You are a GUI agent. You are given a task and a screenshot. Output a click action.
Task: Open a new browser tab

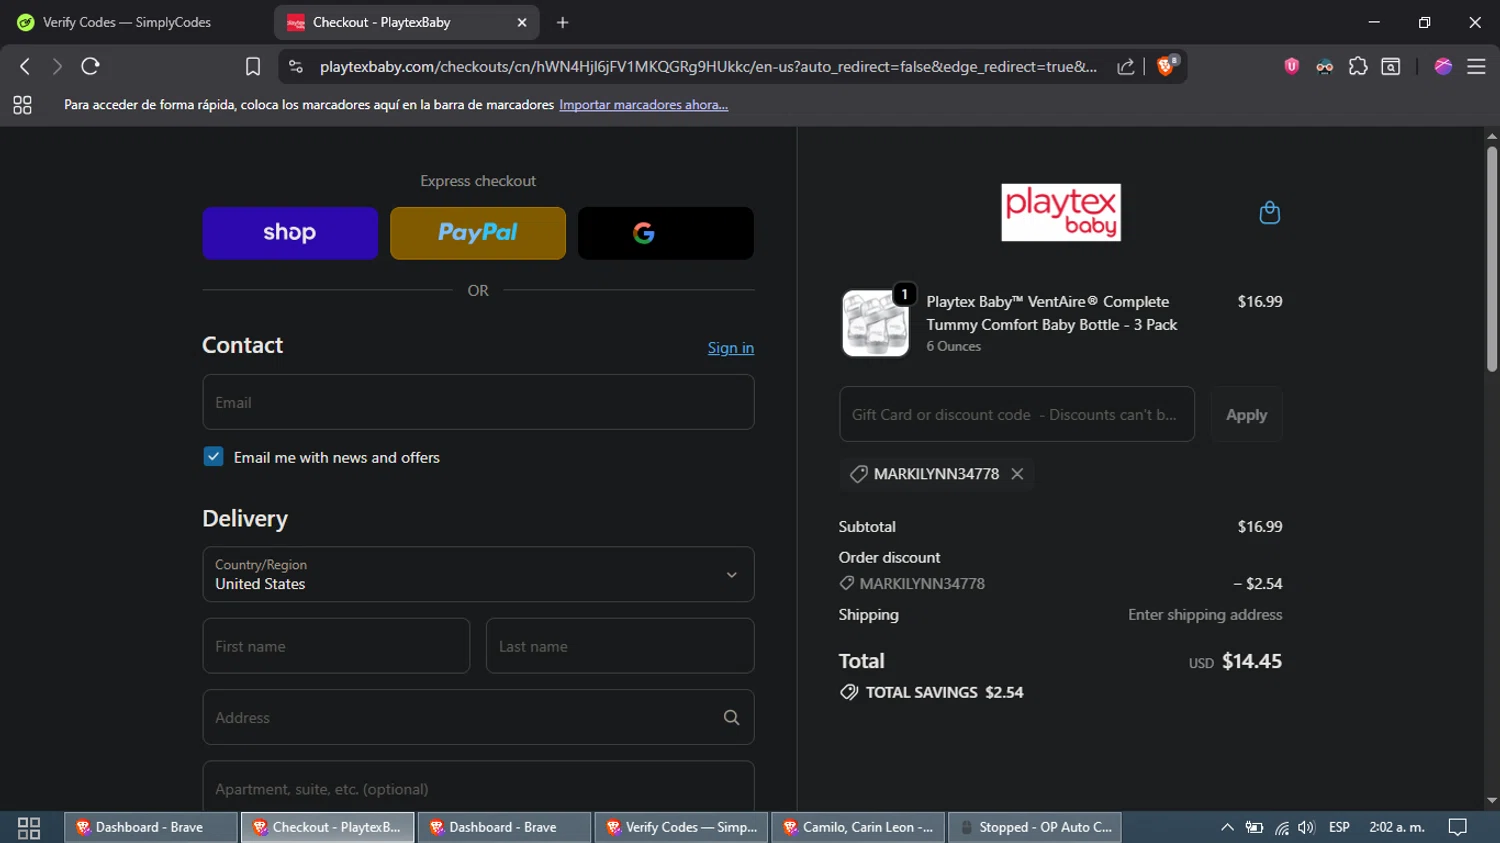(562, 22)
